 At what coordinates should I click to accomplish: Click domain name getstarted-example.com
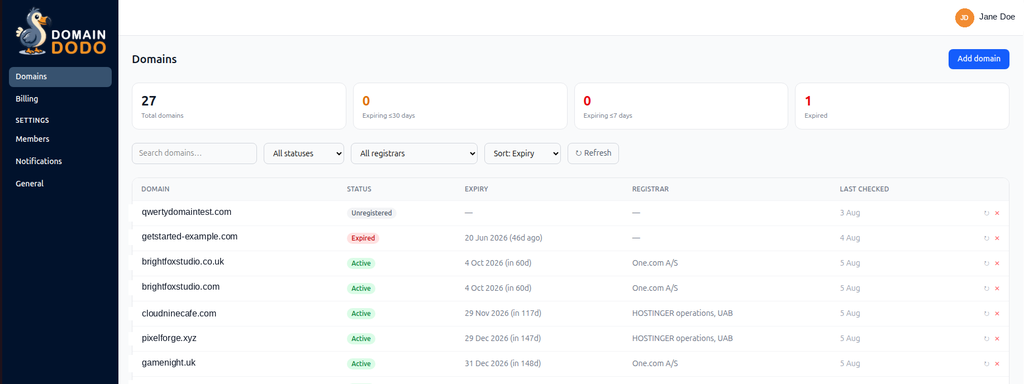[189, 236]
